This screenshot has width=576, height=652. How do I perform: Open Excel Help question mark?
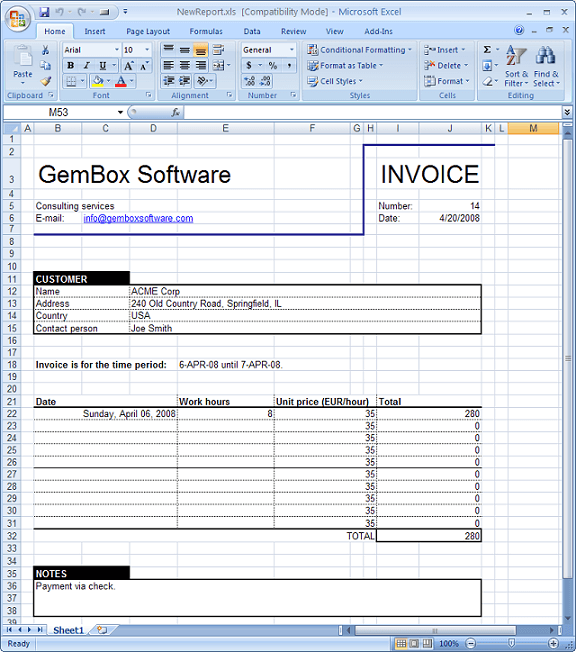[x=519, y=30]
